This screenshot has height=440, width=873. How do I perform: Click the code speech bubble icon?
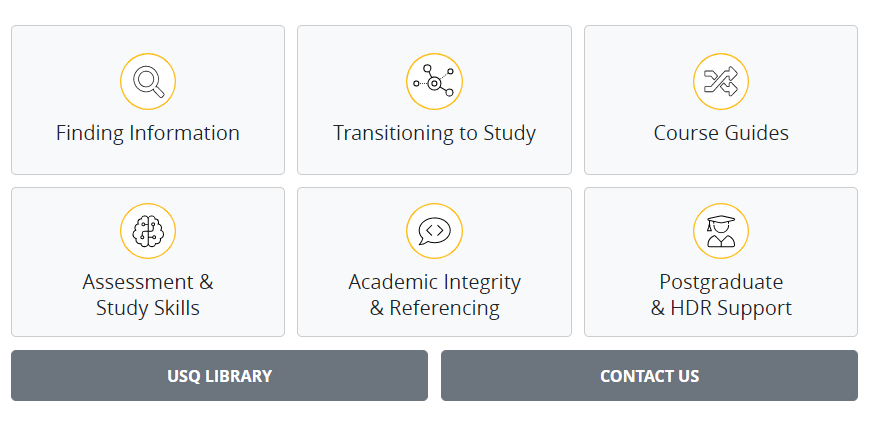[434, 231]
